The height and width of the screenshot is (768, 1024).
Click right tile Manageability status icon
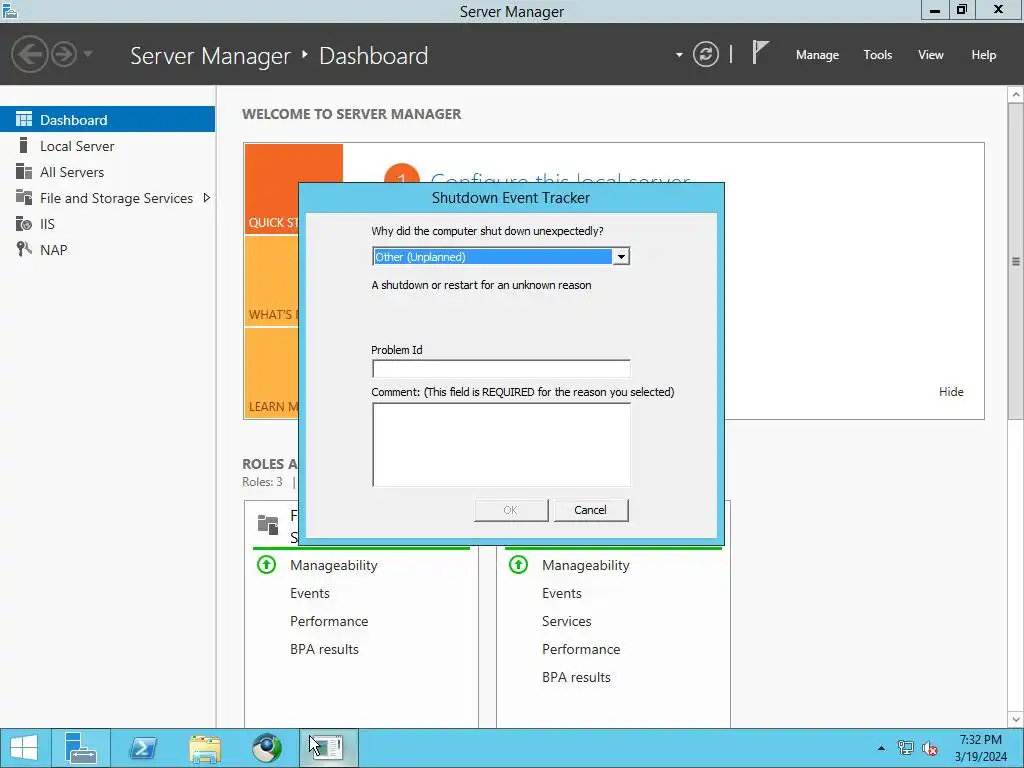[x=519, y=564]
